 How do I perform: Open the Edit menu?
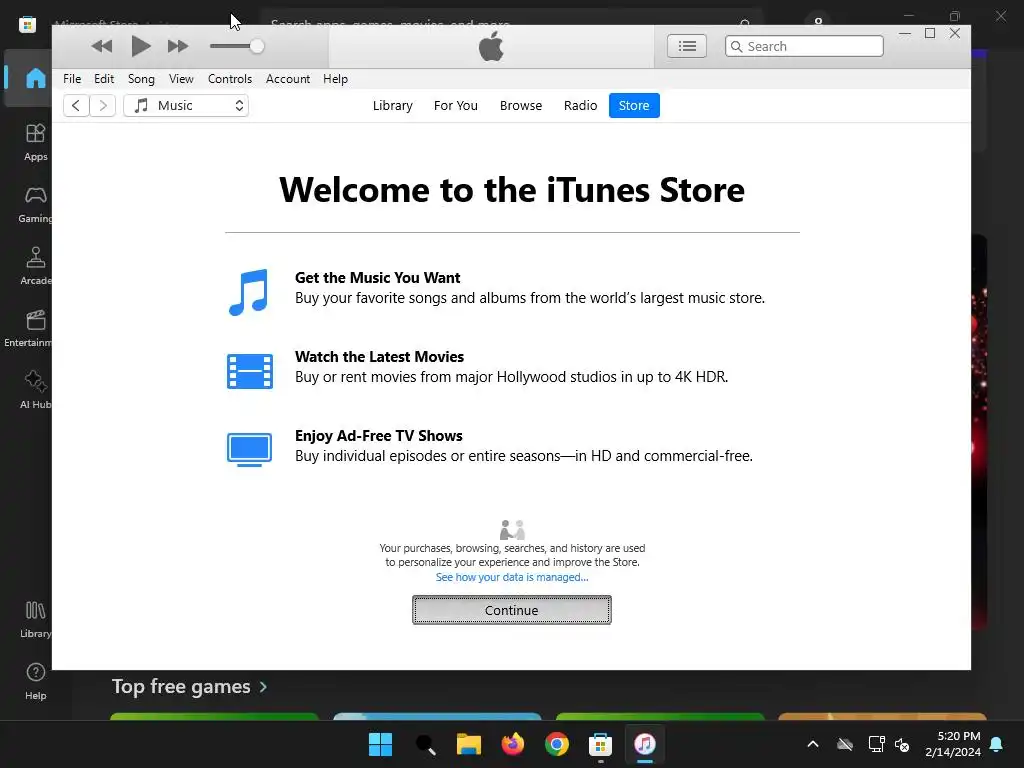click(104, 79)
